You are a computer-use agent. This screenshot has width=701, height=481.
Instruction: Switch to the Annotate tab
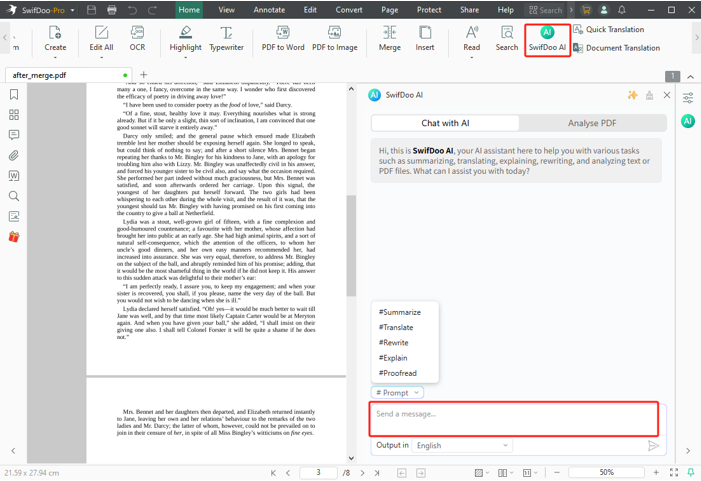pos(269,10)
